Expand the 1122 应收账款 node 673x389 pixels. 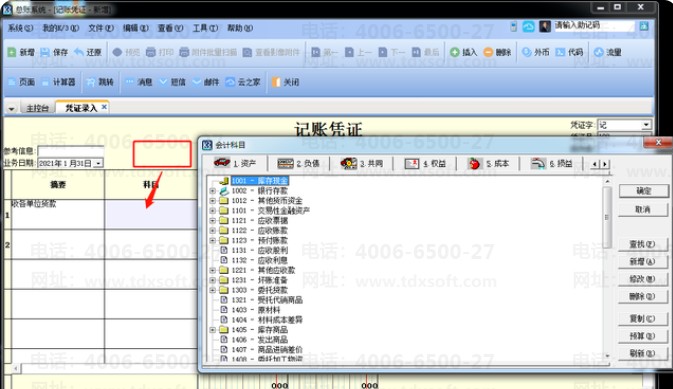[212, 230]
